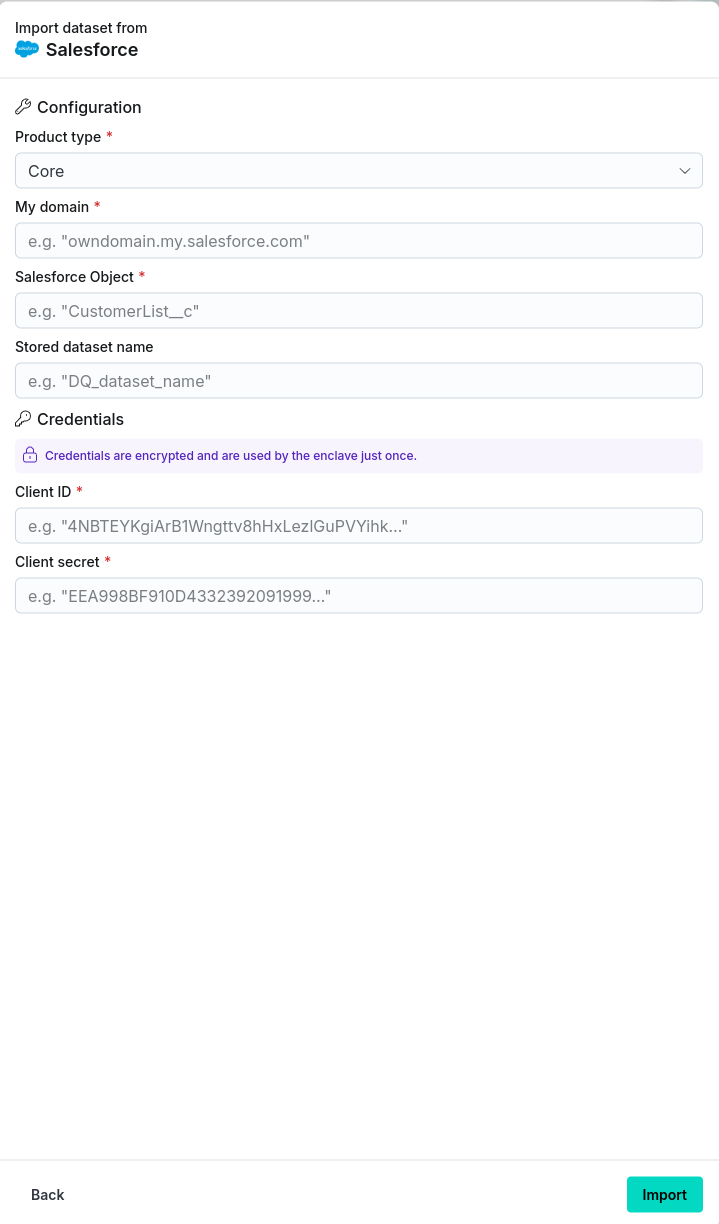This screenshot has height=1224, width=719.
Task: Click the wrench icon beside Configuration
Action: tap(23, 107)
